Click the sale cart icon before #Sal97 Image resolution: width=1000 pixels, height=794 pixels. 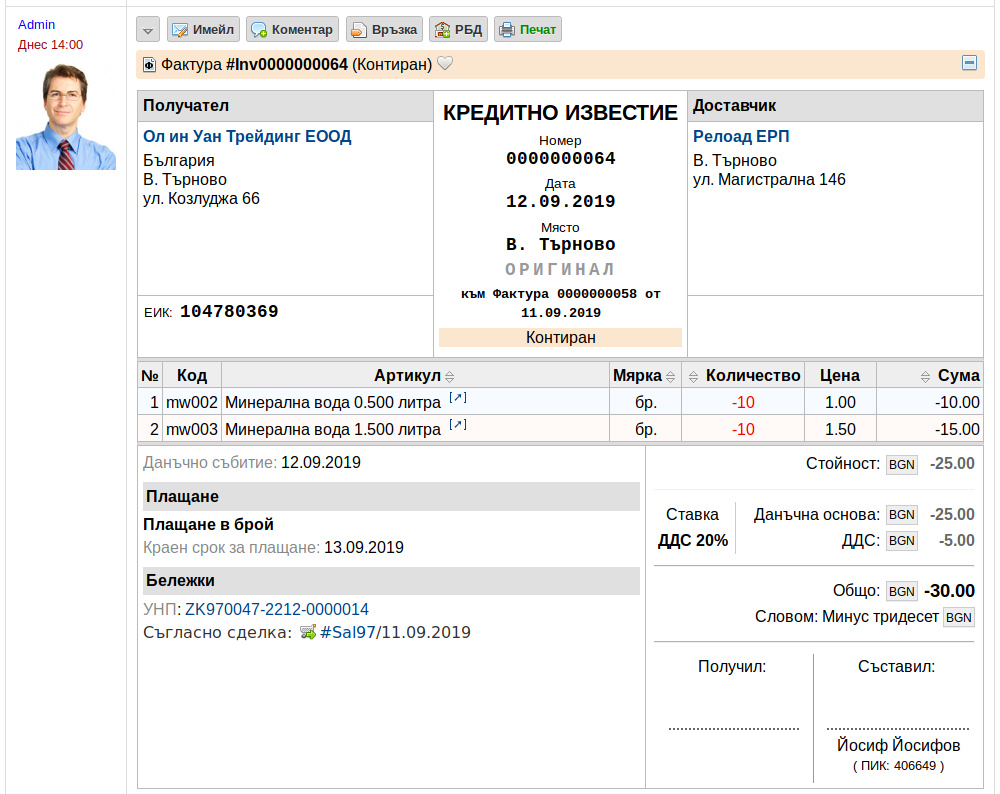coord(308,633)
